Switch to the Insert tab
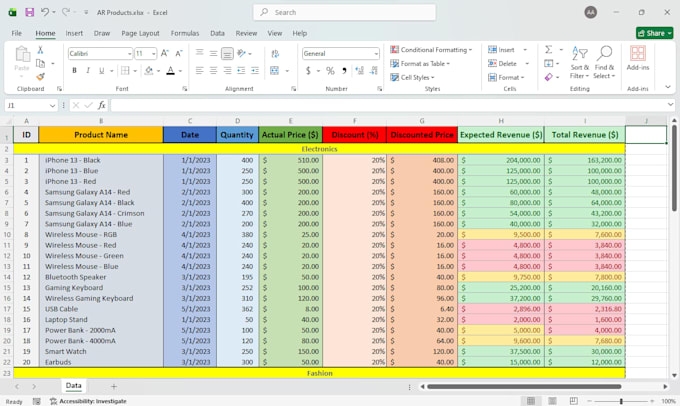 pos(74,33)
